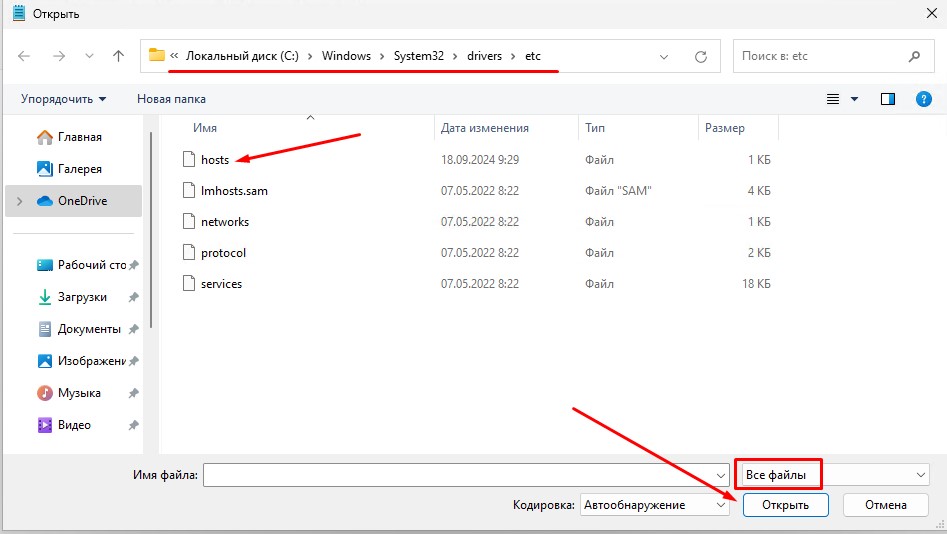Viewport: 947px width, 534px height.
Task: Select the services file
Action: click(x=221, y=284)
